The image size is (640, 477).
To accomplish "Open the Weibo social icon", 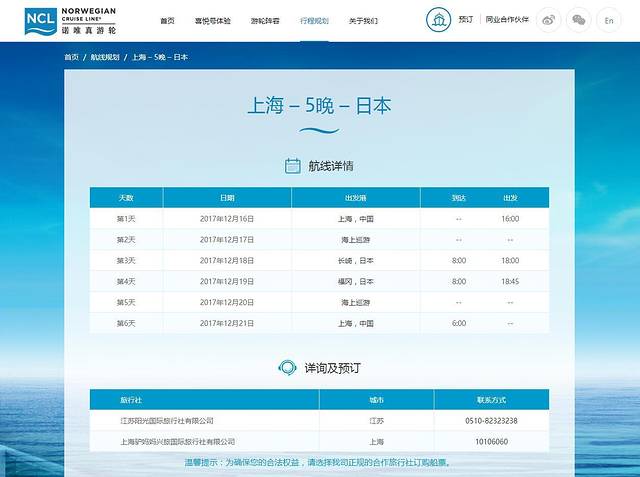I will [x=549, y=20].
